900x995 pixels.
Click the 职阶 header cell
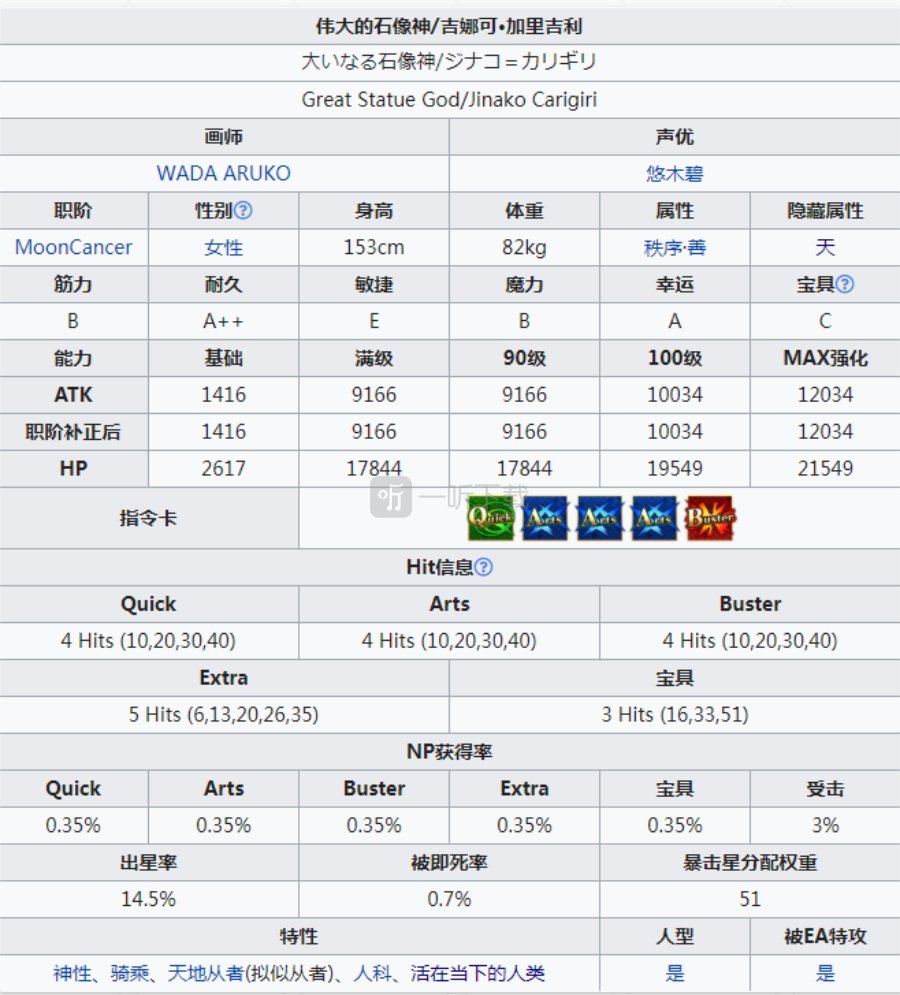click(x=74, y=210)
